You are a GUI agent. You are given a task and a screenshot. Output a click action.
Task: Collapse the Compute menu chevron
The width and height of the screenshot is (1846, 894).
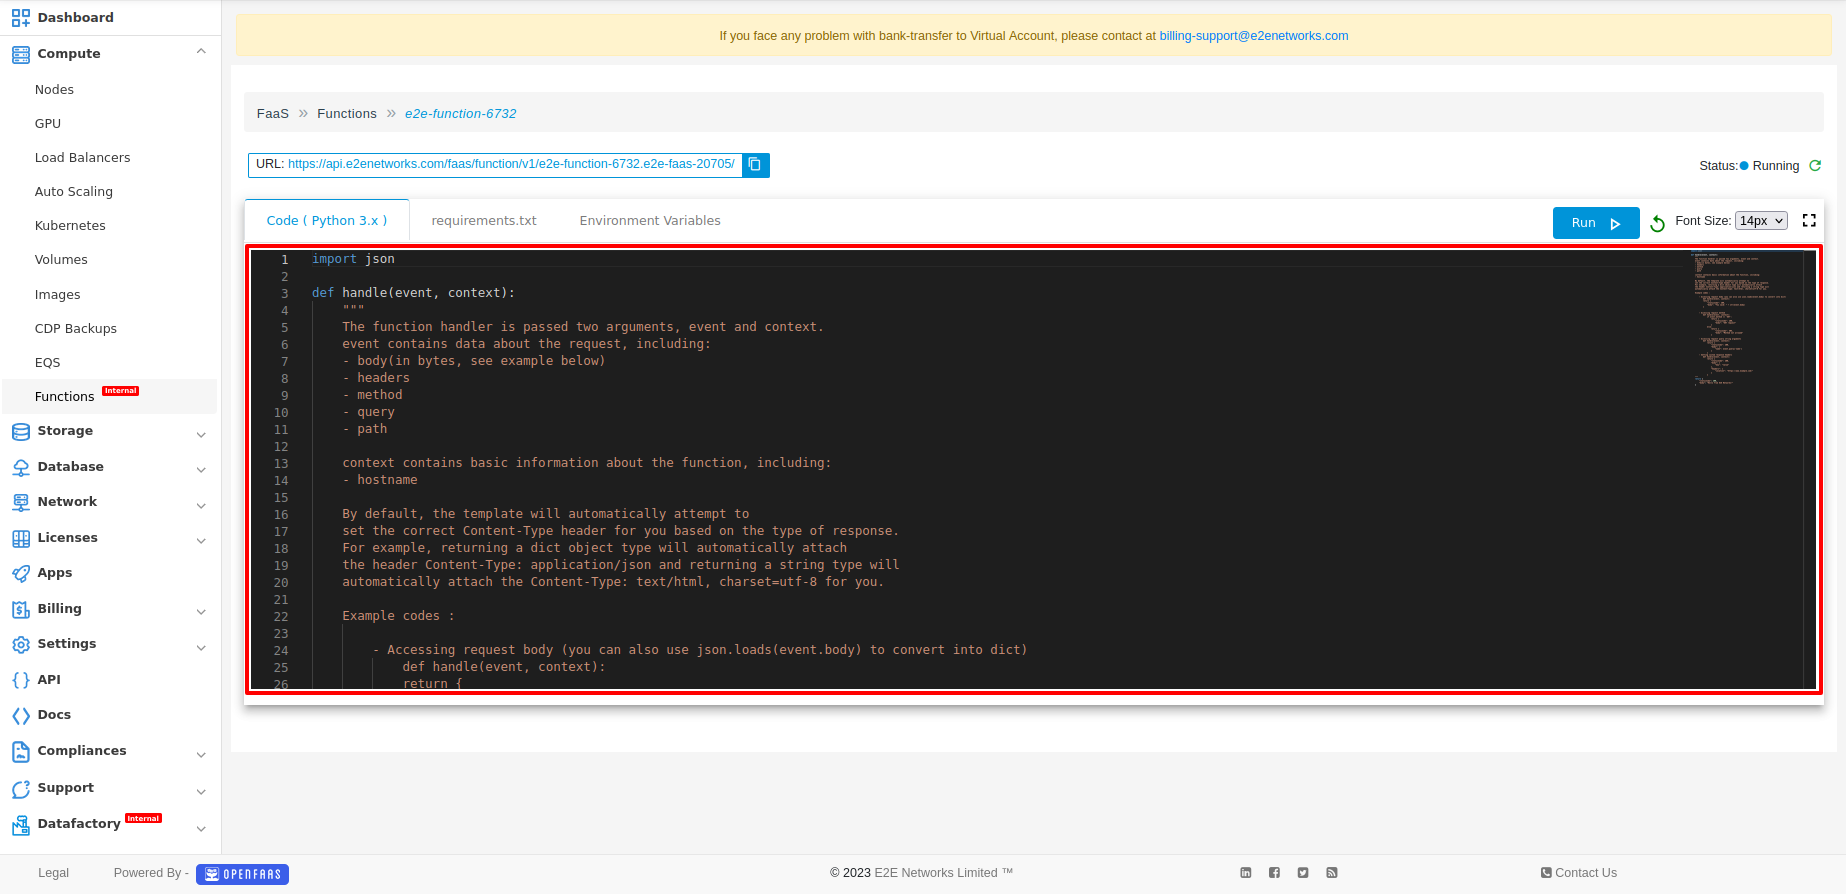[201, 52]
